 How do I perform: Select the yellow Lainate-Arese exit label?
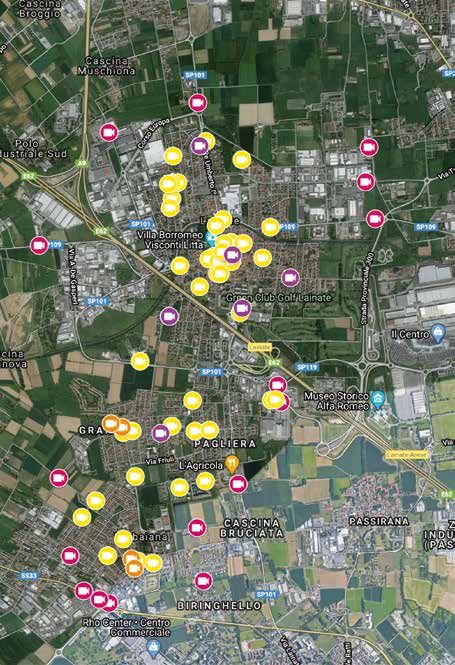[407, 455]
